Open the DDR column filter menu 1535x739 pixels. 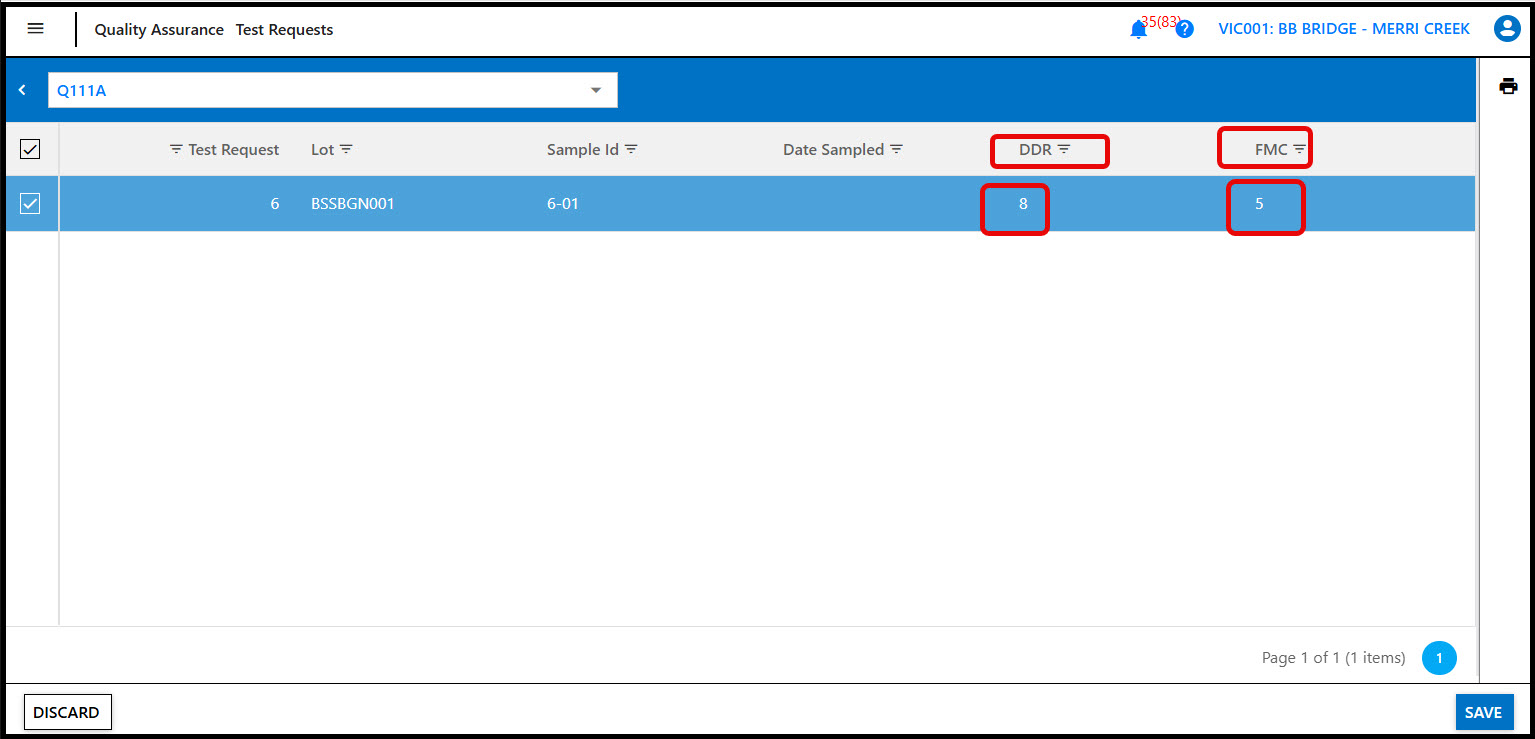(x=1064, y=150)
